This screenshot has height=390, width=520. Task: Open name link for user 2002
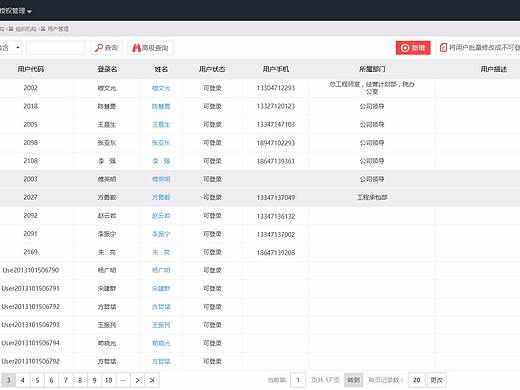click(161, 88)
